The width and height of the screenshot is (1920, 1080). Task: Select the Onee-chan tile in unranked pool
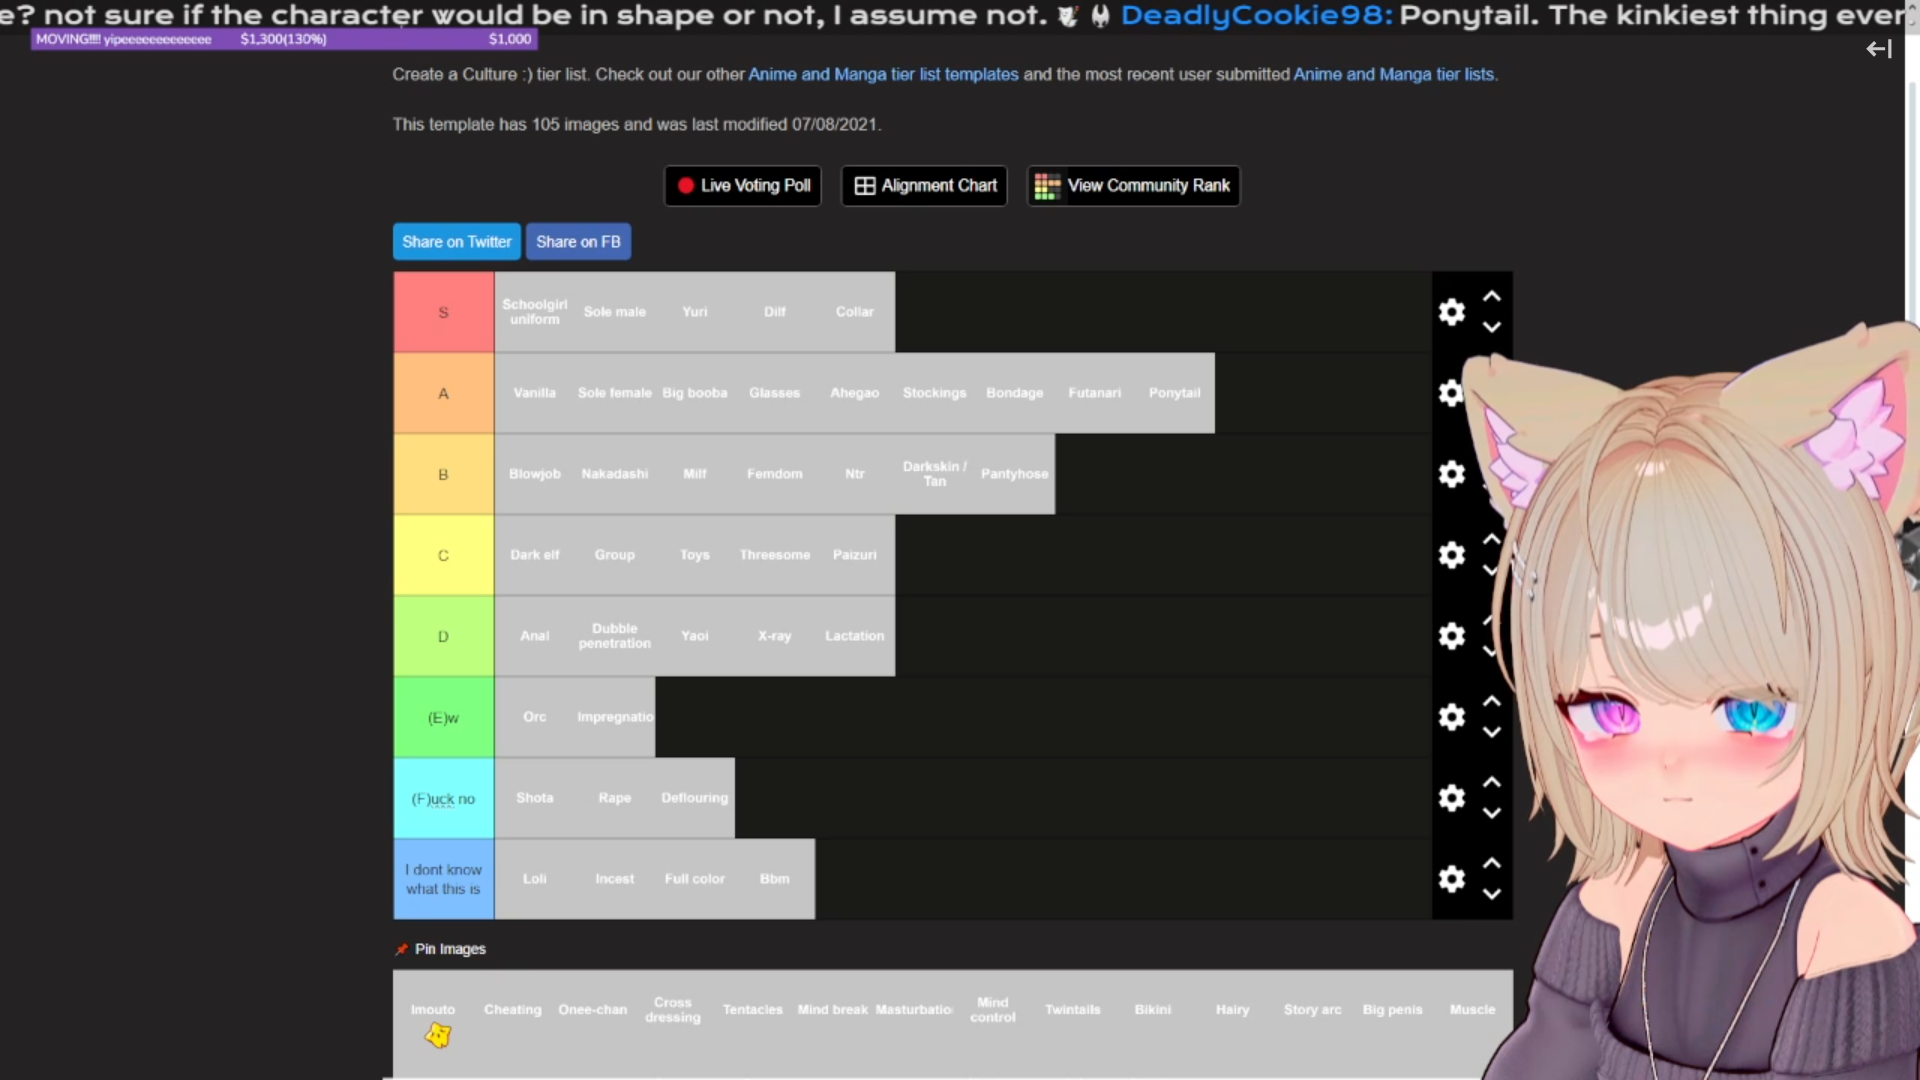coord(593,1010)
